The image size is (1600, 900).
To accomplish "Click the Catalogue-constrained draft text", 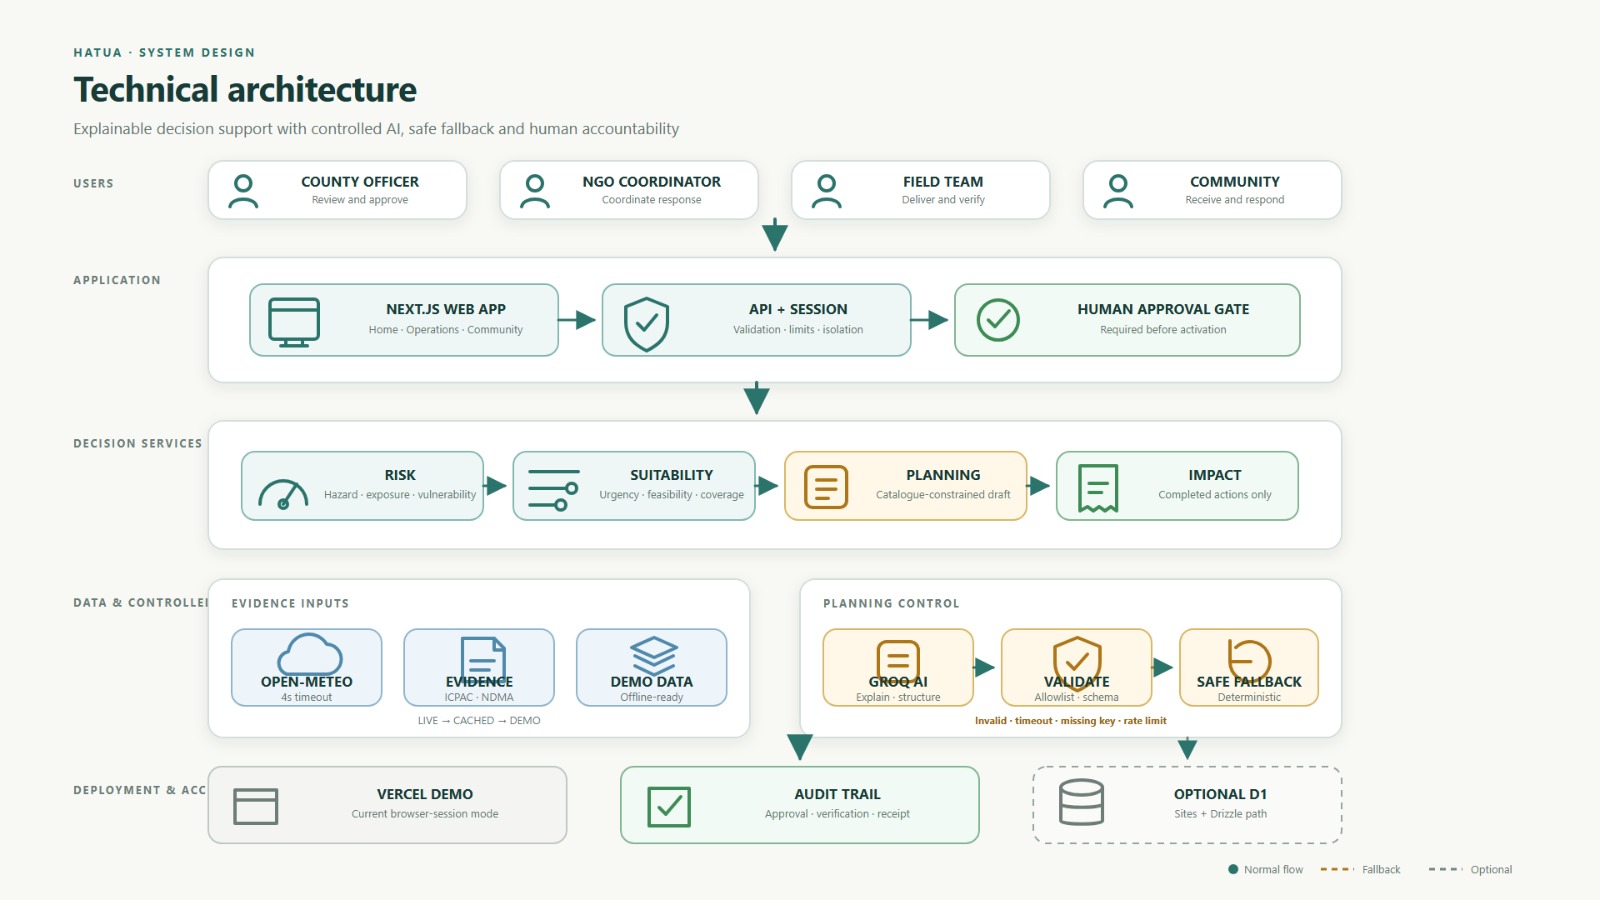I will [x=943, y=495].
